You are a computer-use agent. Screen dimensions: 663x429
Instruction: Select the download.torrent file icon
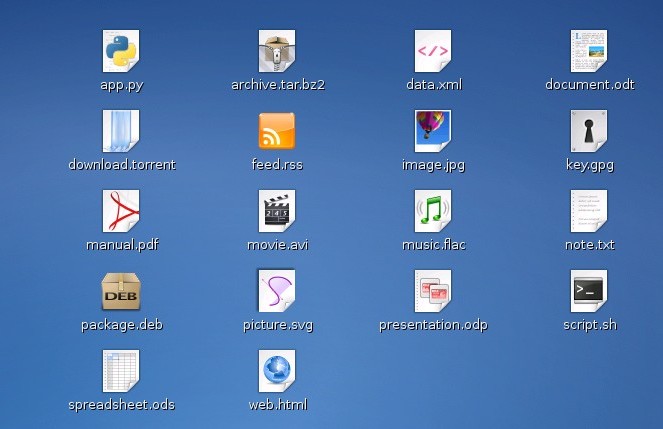121,130
